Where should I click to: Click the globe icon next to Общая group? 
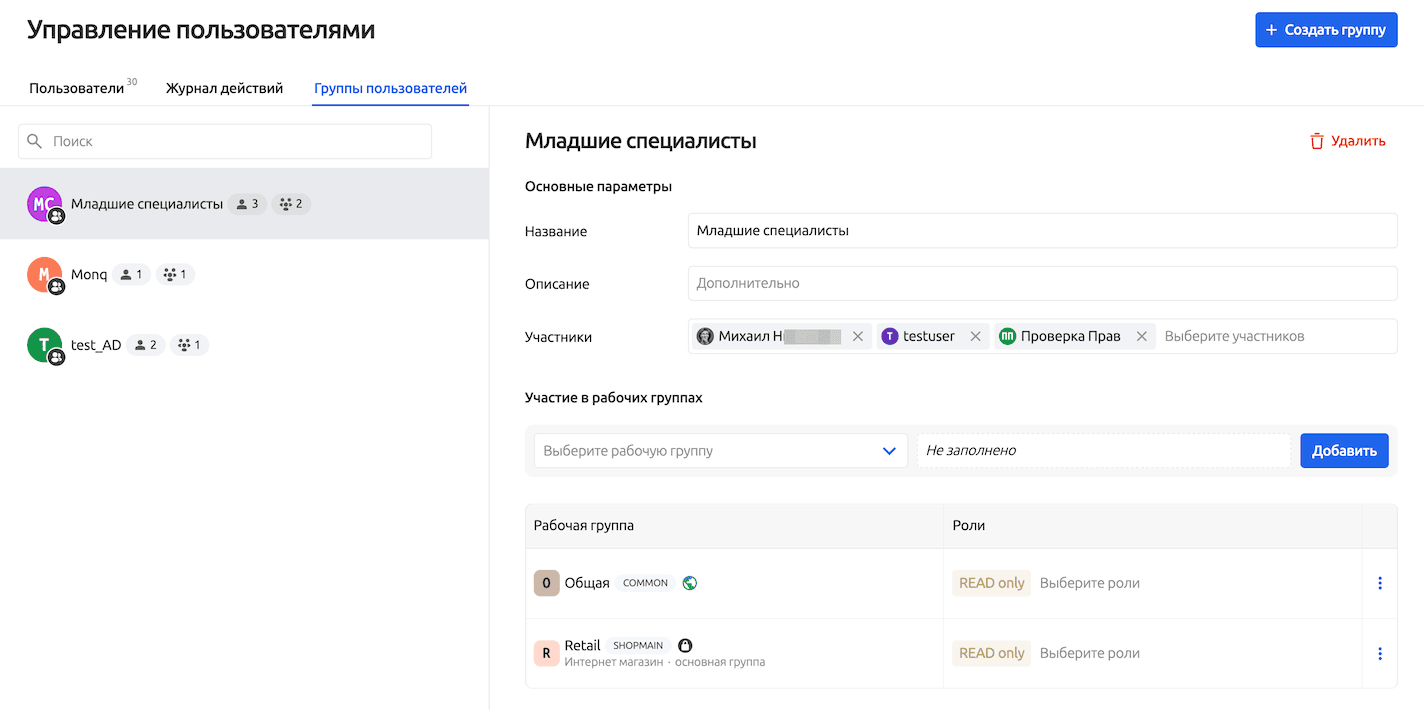click(x=689, y=581)
